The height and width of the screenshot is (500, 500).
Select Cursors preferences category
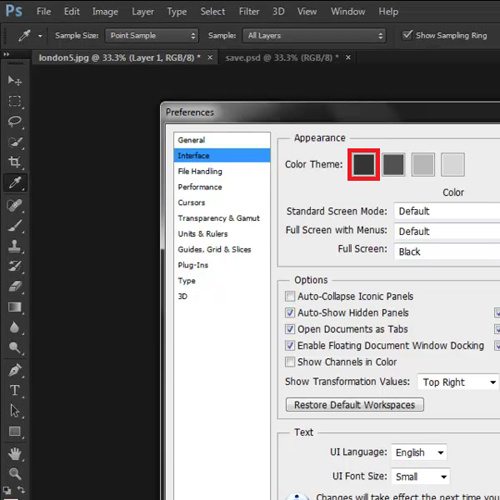222,203
